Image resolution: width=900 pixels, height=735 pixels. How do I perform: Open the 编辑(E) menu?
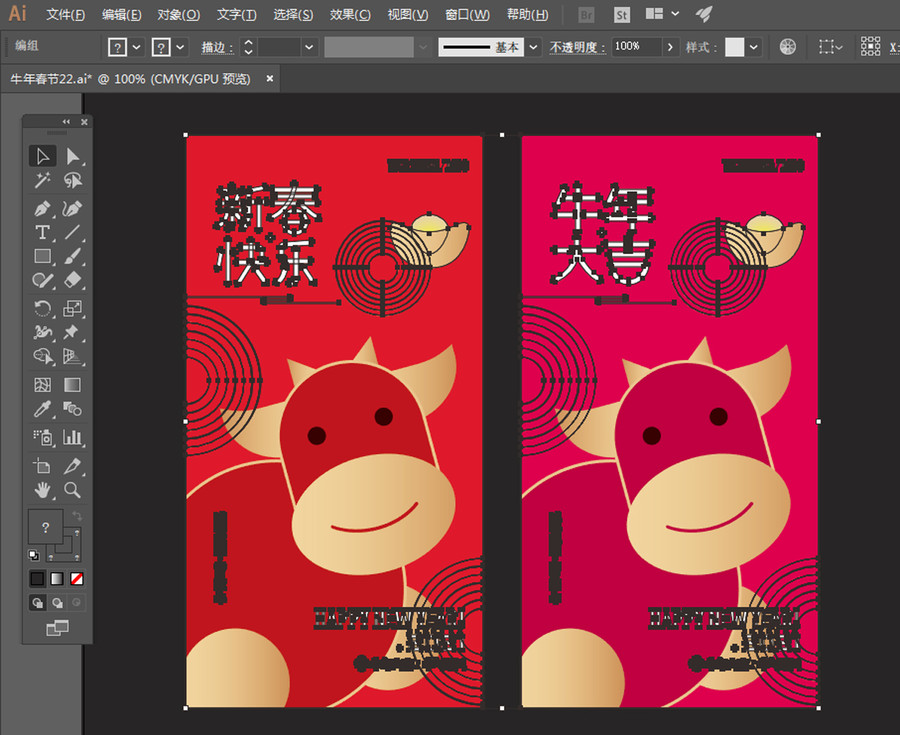click(x=122, y=14)
